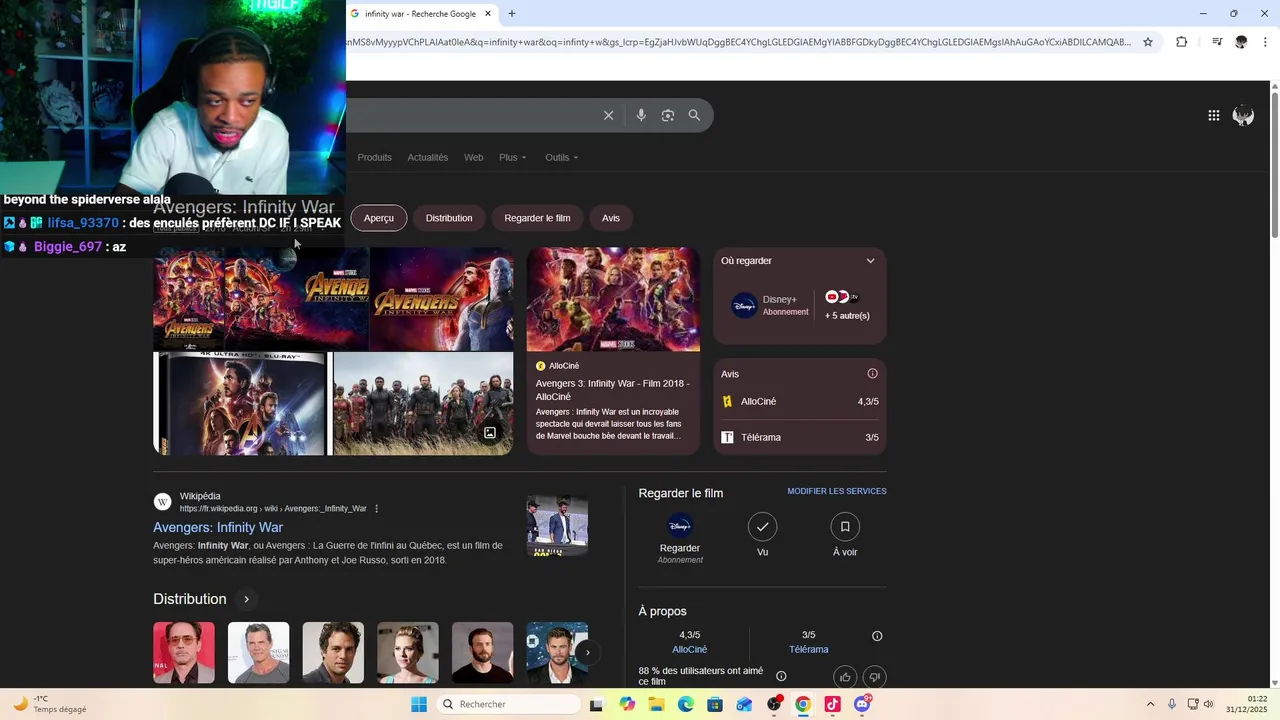Click the info icon next to Avis
This screenshot has height=720, width=1280.
872,374
